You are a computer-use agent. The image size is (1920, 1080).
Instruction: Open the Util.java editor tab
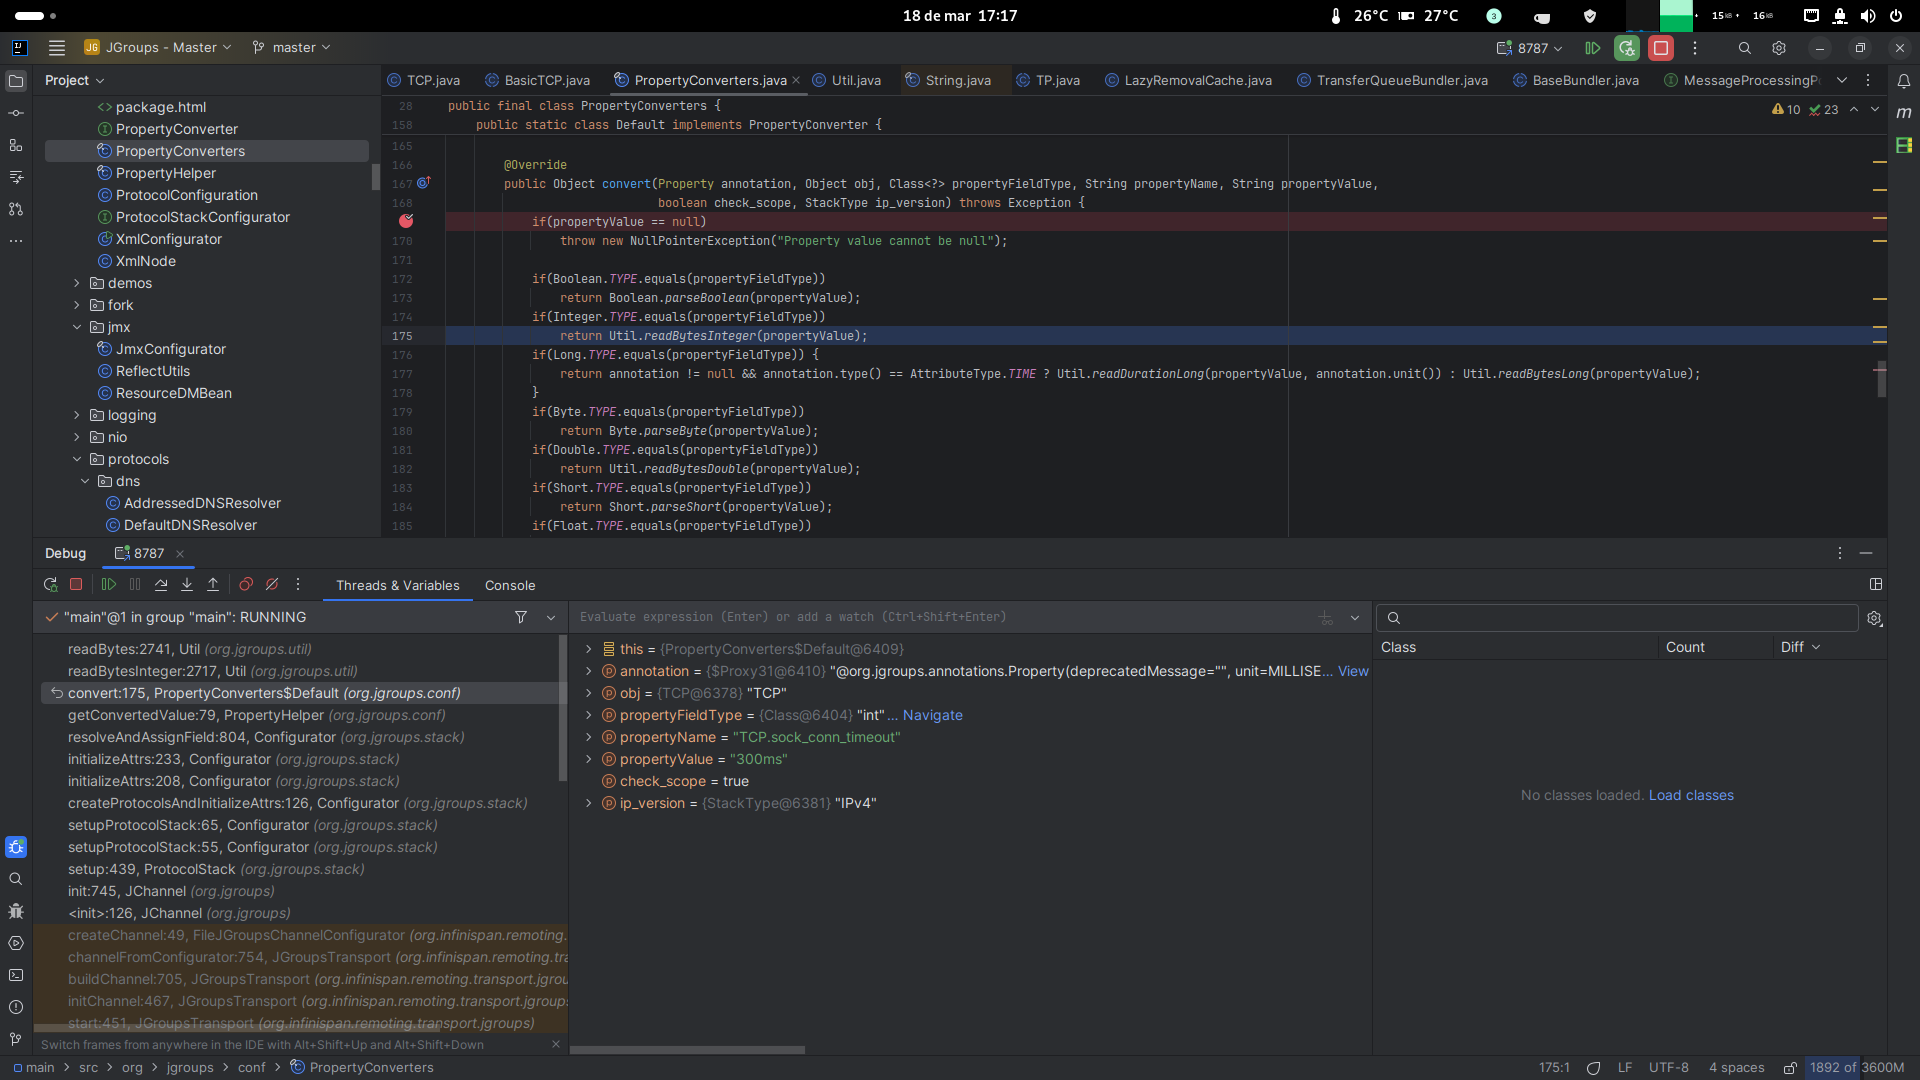pos(855,80)
